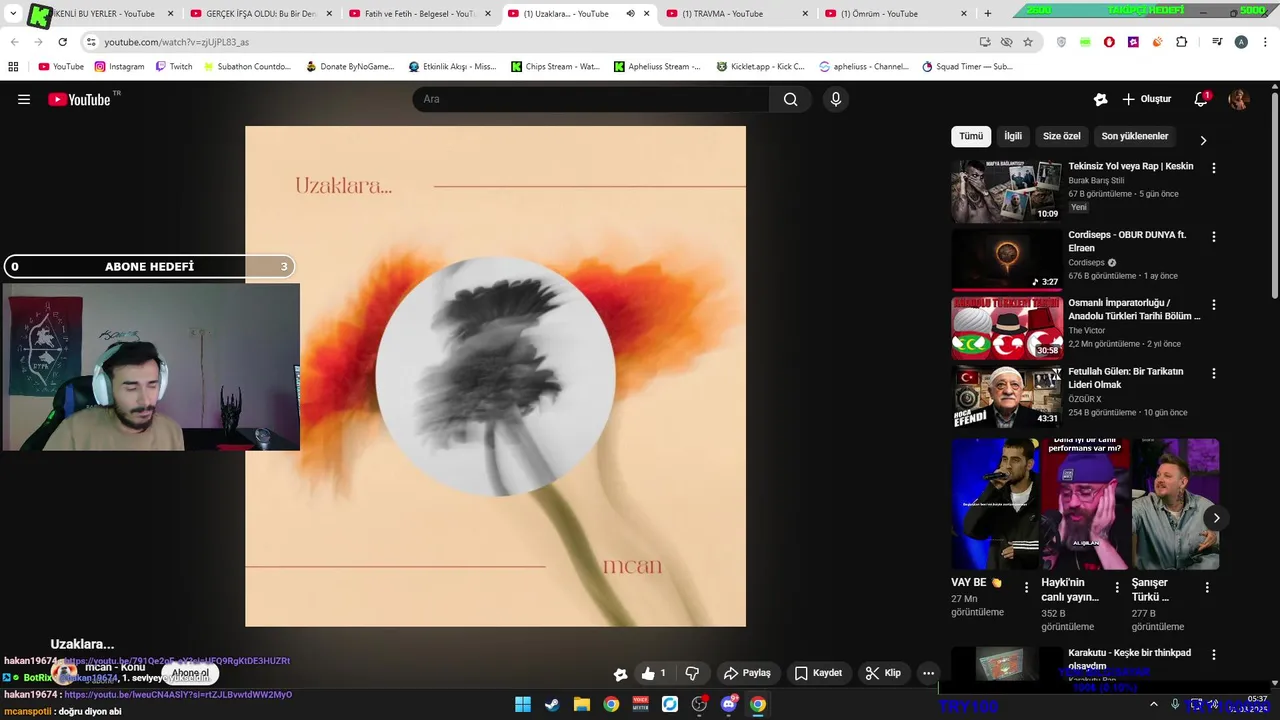Go back to the previous page in Chrome
The height and width of the screenshot is (720, 1280).
pyautogui.click(x=14, y=42)
